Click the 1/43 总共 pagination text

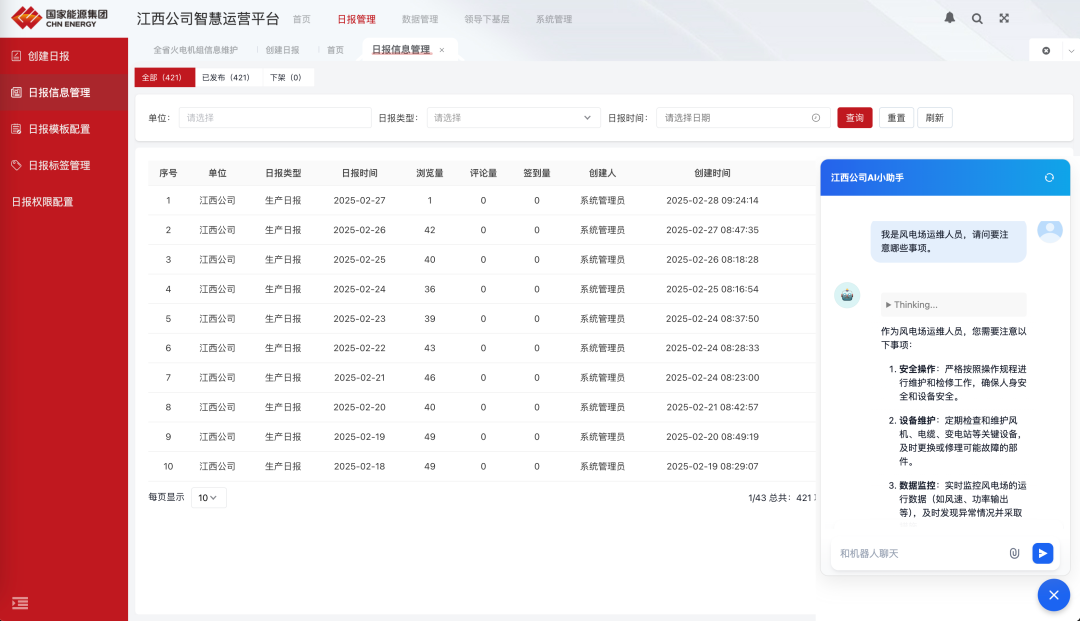[782, 498]
